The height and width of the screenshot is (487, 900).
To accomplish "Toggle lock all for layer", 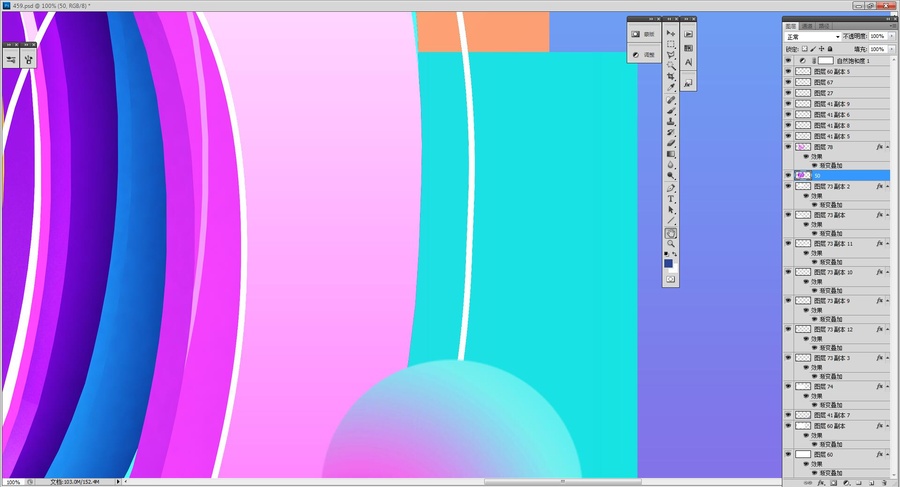I will pyautogui.click(x=829, y=49).
